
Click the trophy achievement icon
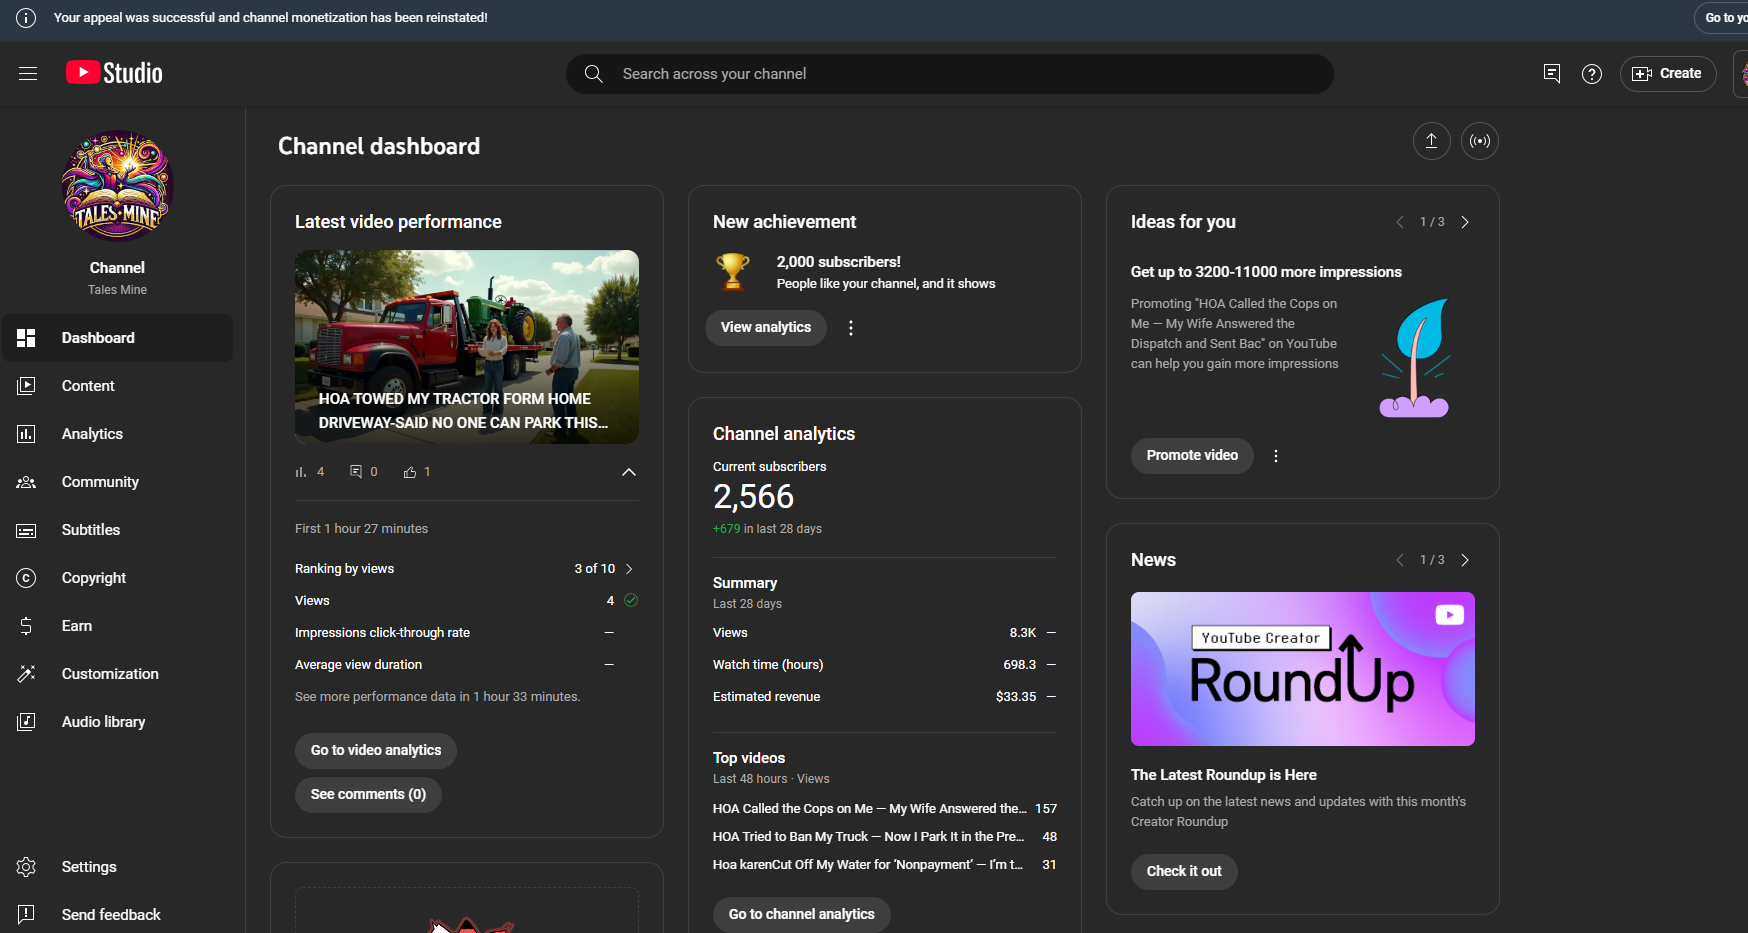click(x=733, y=272)
